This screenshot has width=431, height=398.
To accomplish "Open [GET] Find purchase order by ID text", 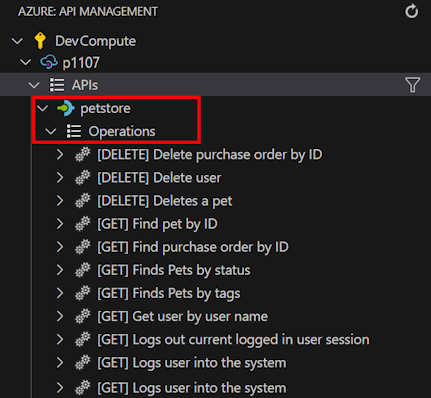I will pyautogui.click(x=193, y=247).
